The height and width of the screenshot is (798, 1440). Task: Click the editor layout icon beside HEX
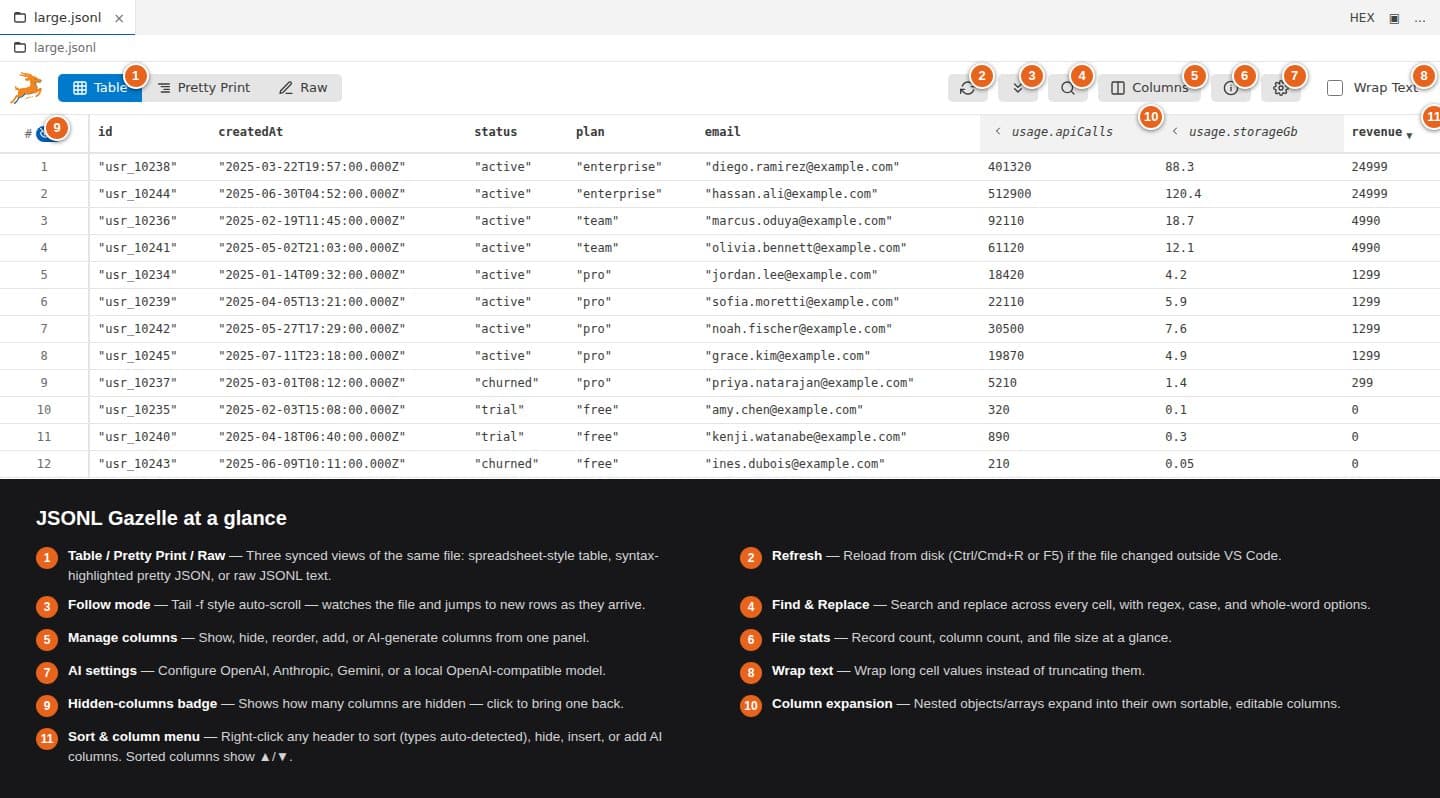pos(1394,18)
